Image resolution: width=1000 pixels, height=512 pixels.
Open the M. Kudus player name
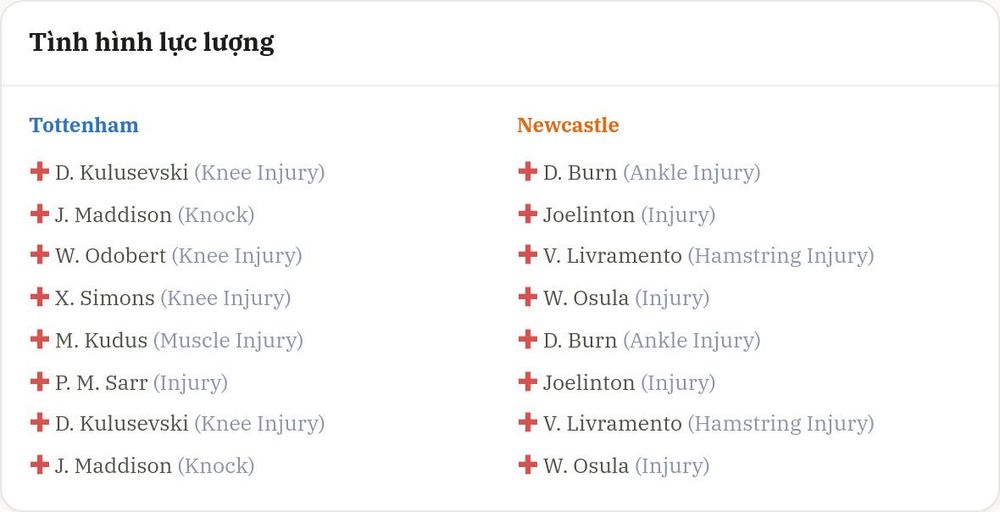(101, 340)
